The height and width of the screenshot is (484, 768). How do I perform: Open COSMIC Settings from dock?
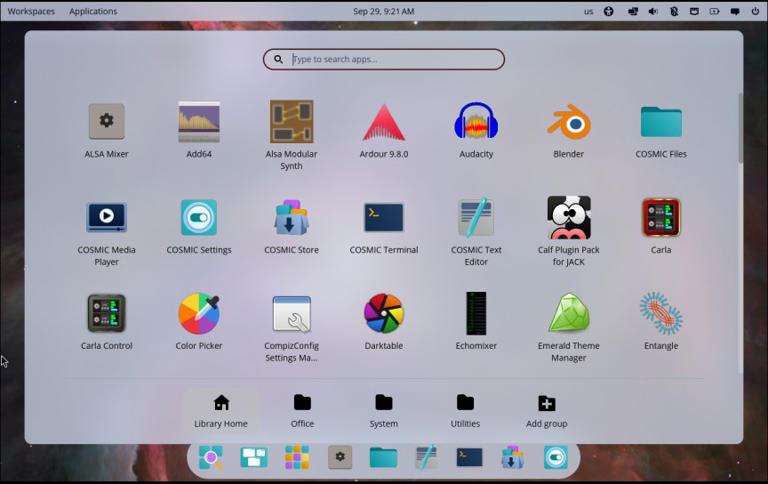coord(555,457)
